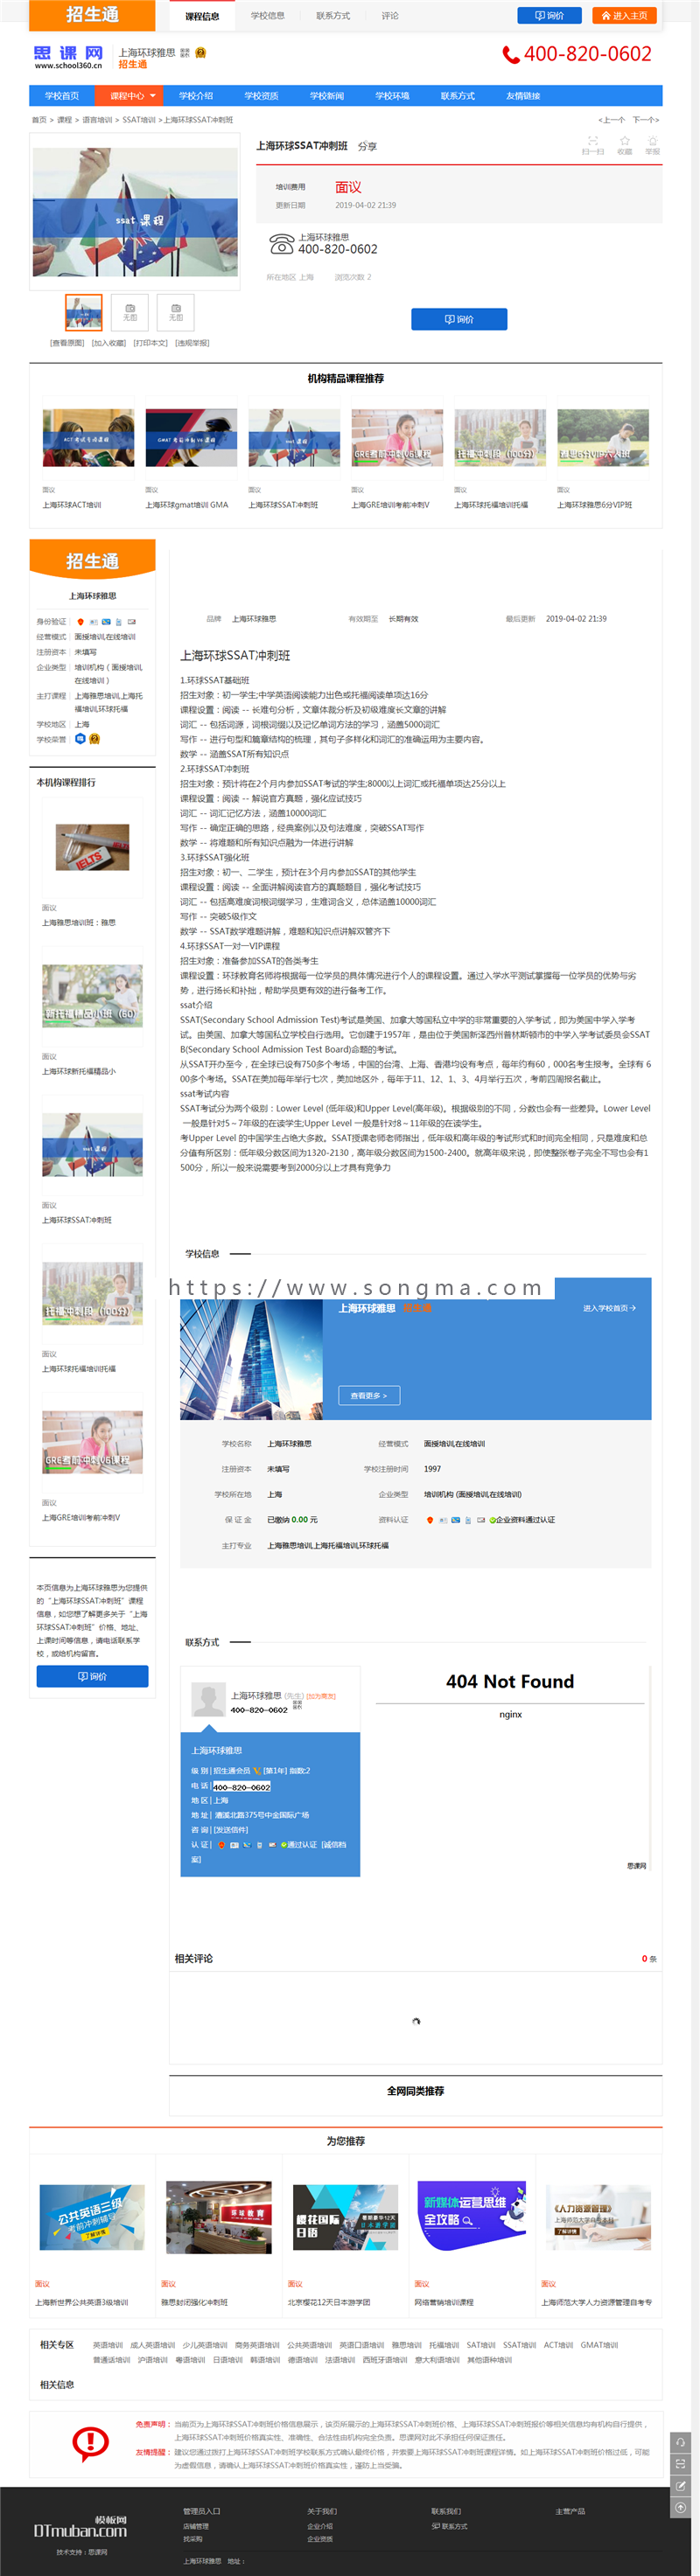
Task: Switch to the 学校信息 tab
Action: [268, 16]
